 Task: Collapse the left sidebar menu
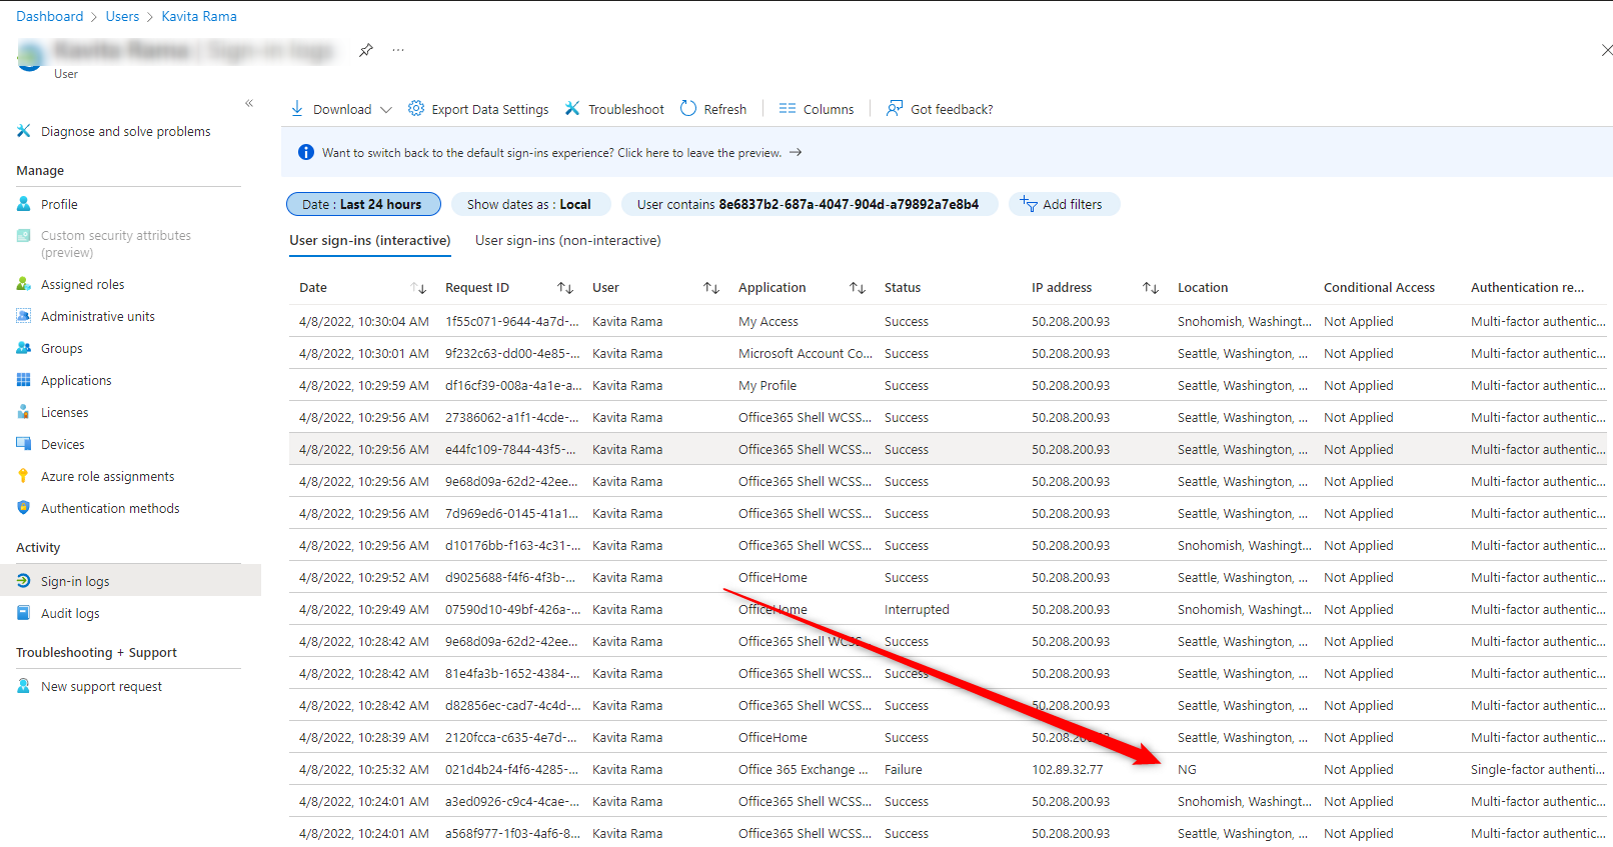tap(249, 103)
